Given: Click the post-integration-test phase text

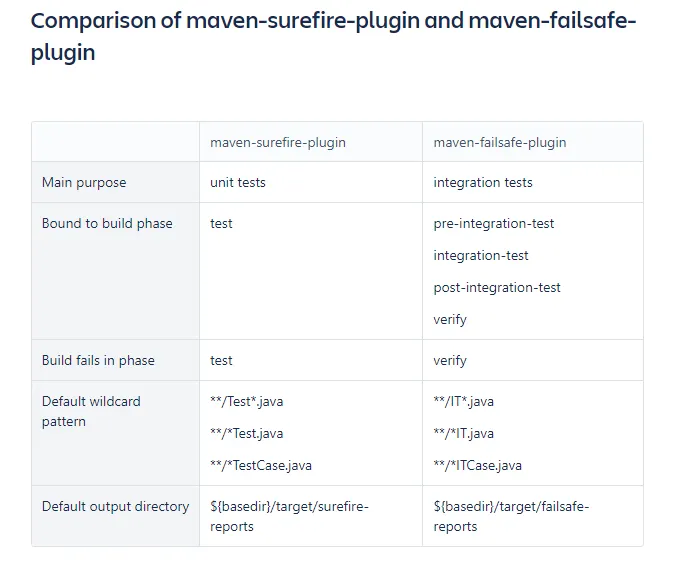Looking at the screenshot, I should pos(497,288).
